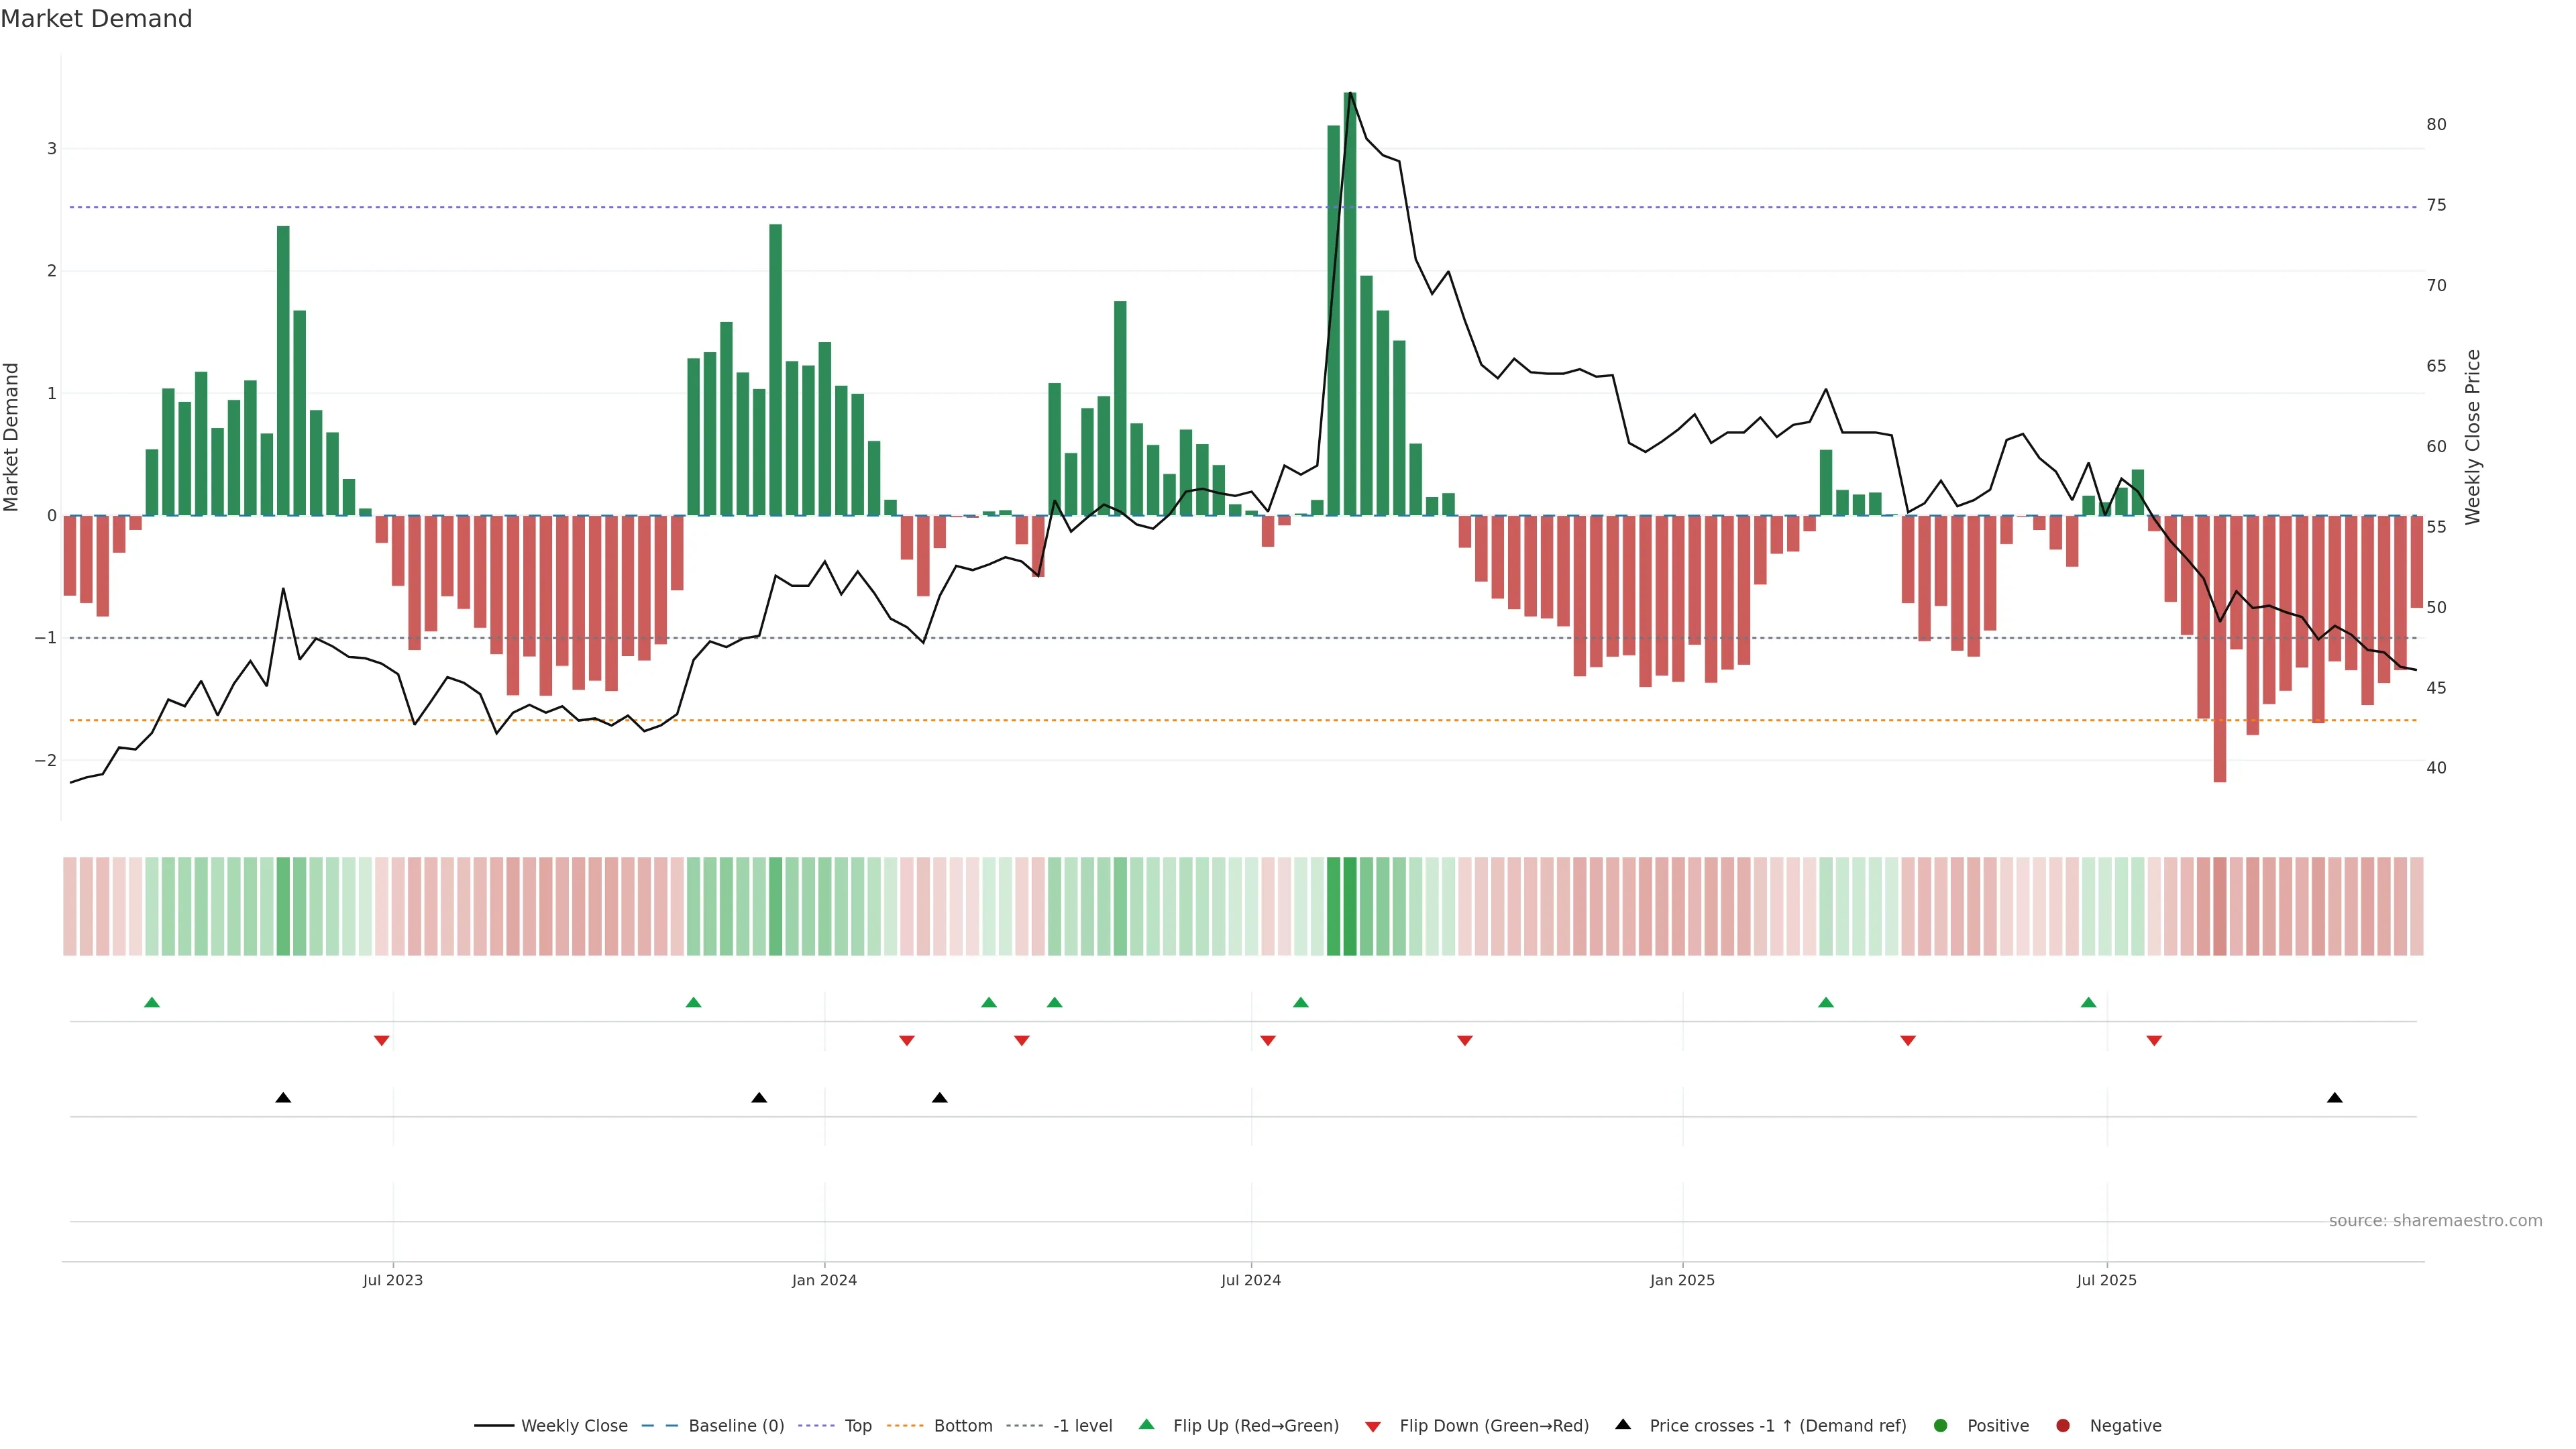This screenshot has height=1449, width=2576.
Task: Toggle the -1 level legend item
Action: [x=1082, y=1426]
